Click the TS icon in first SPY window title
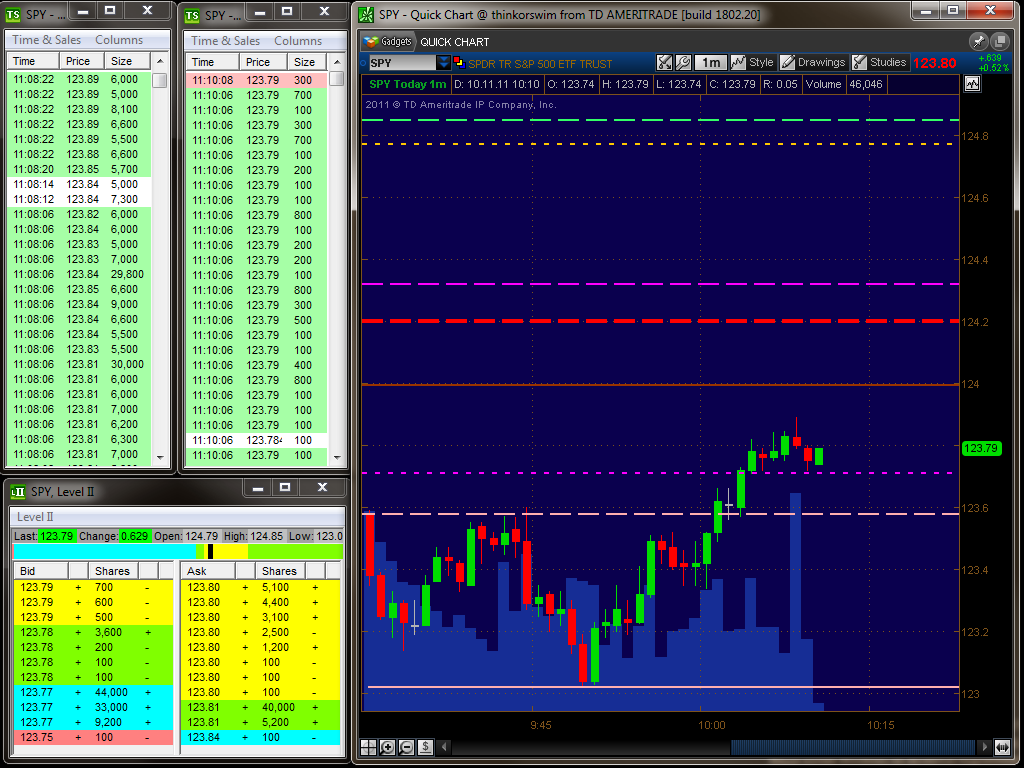 click(x=12, y=14)
